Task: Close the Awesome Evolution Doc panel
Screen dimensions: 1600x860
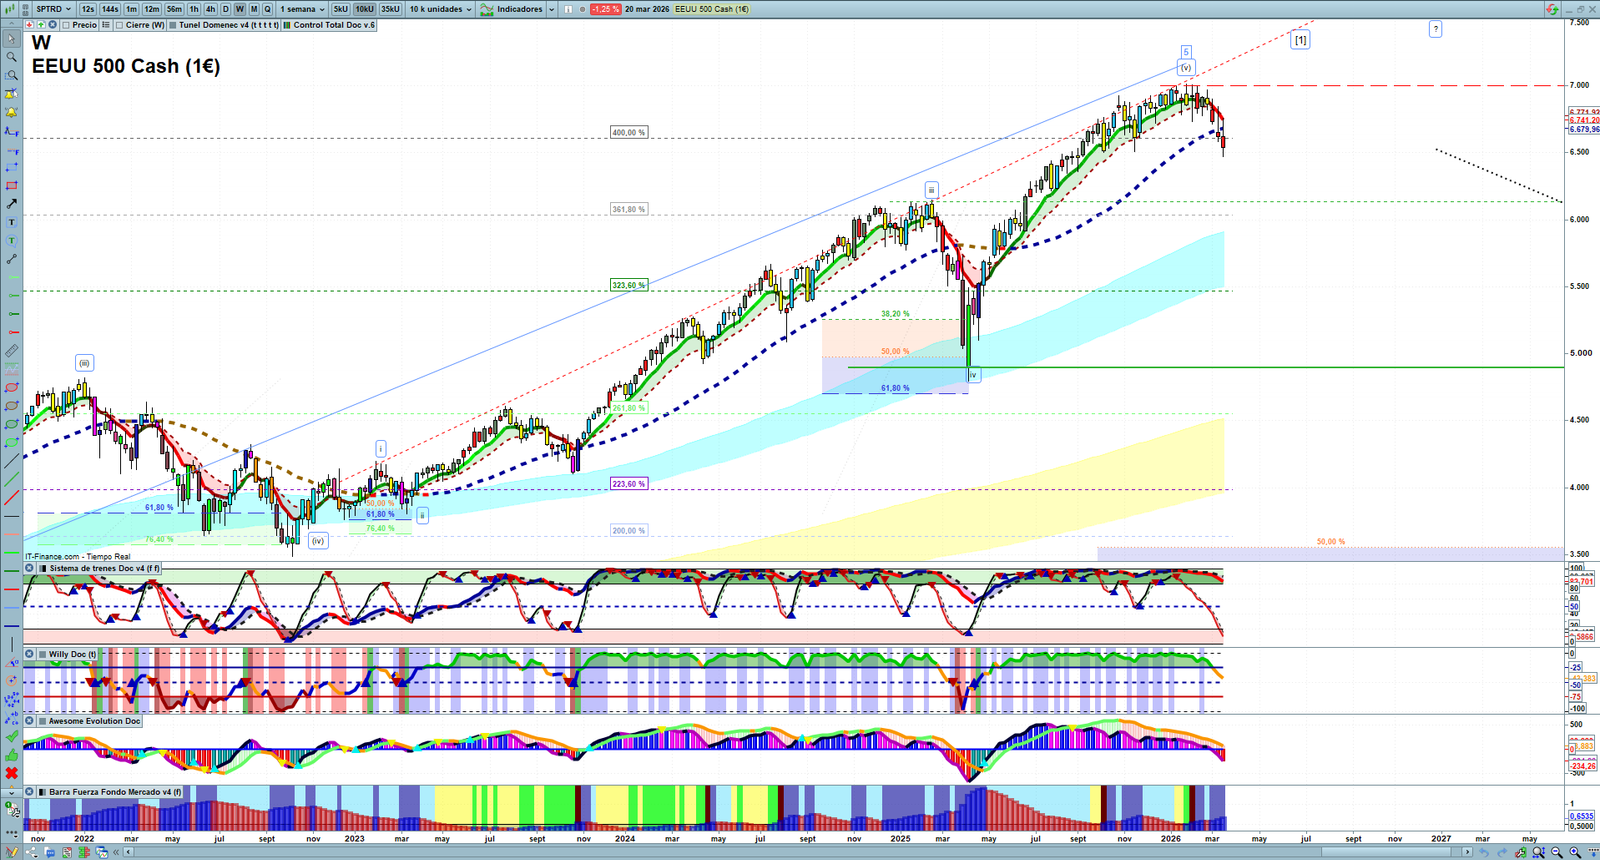Action: [29, 721]
